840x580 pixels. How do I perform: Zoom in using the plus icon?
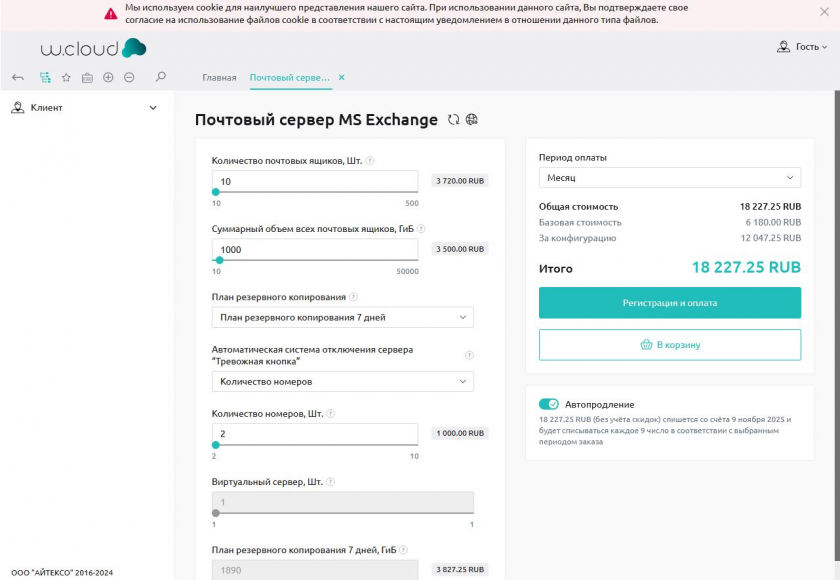click(108, 77)
